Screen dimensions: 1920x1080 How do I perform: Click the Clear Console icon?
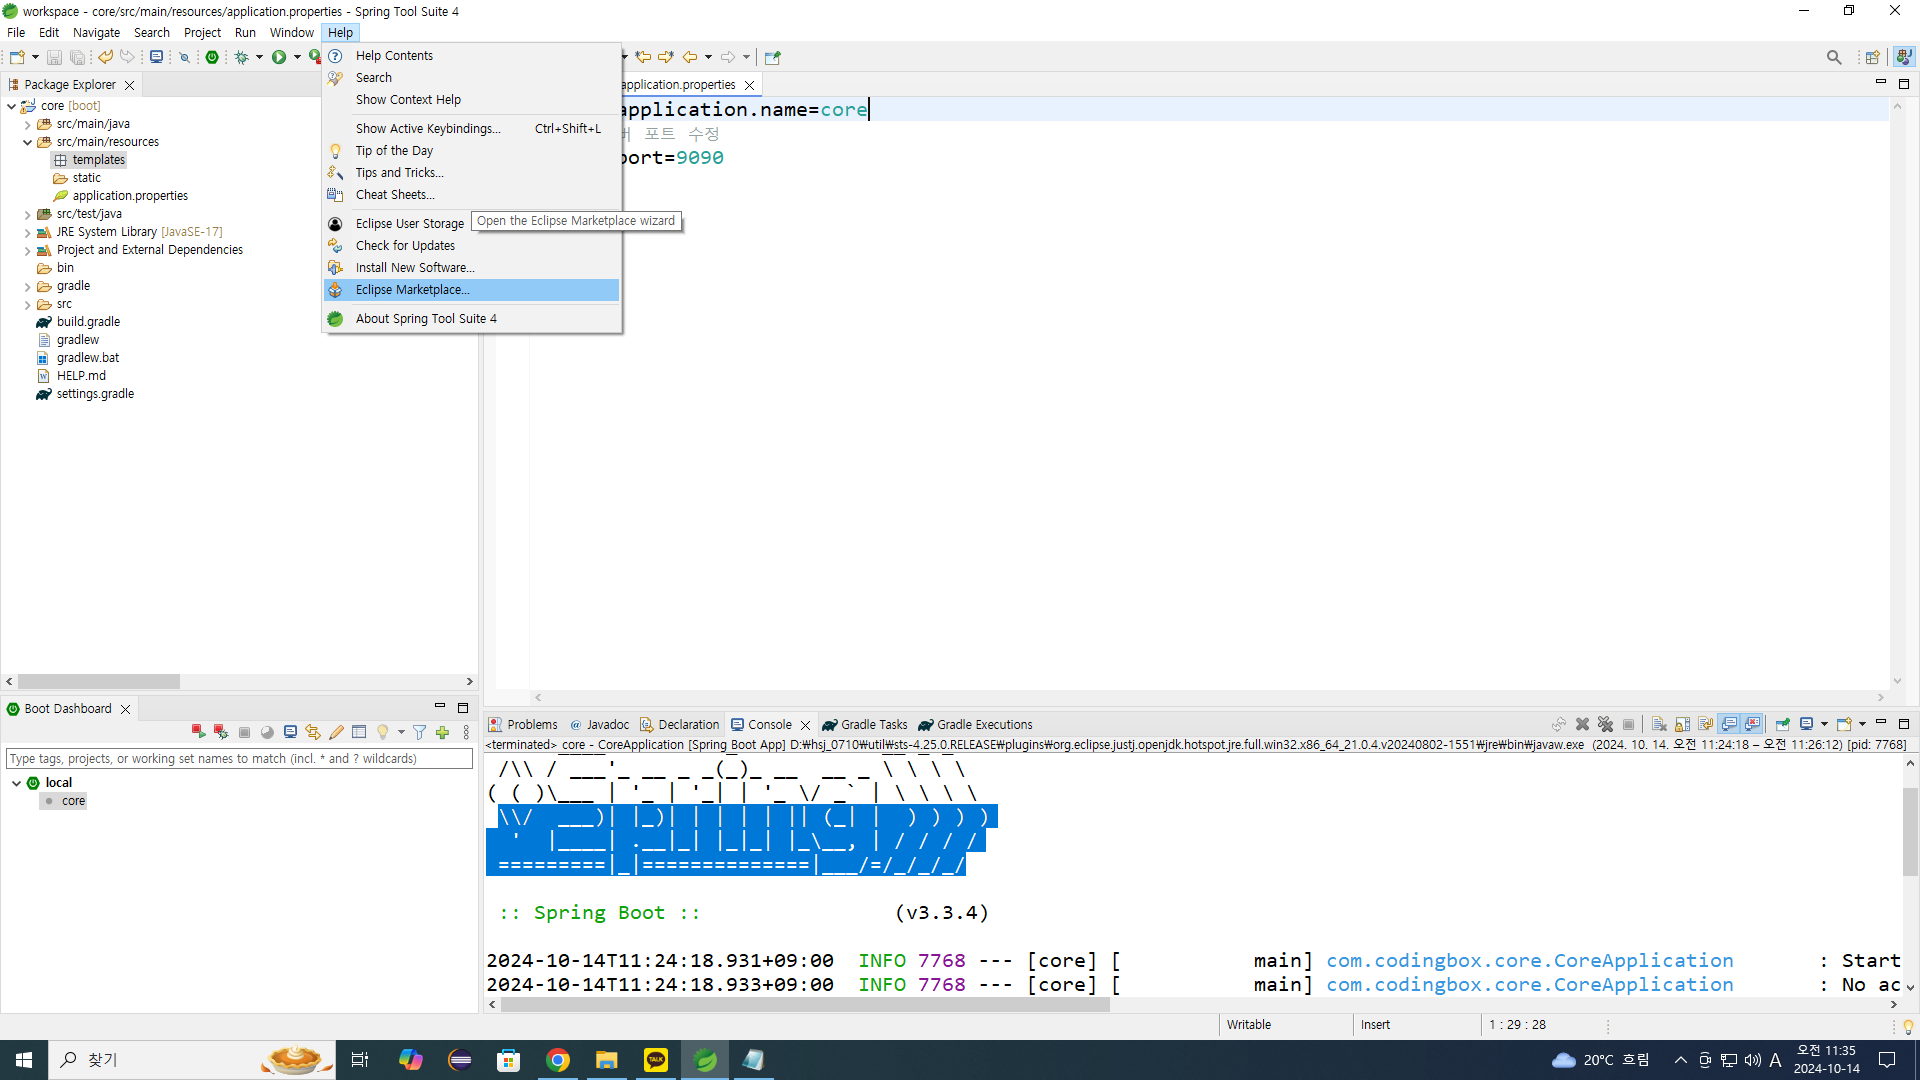(x=1659, y=724)
